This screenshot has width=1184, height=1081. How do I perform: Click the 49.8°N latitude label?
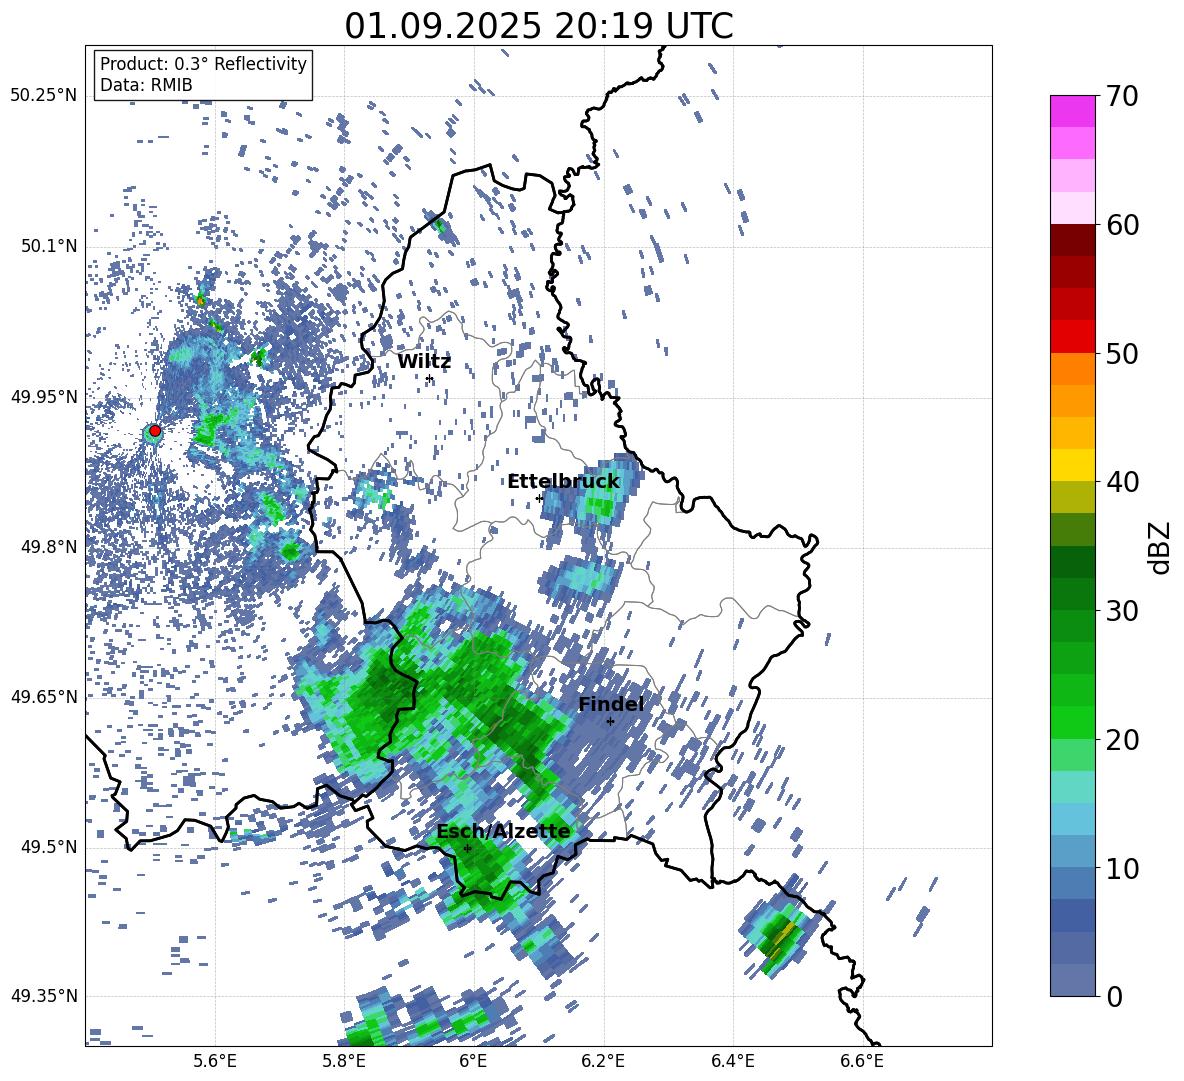coord(48,547)
